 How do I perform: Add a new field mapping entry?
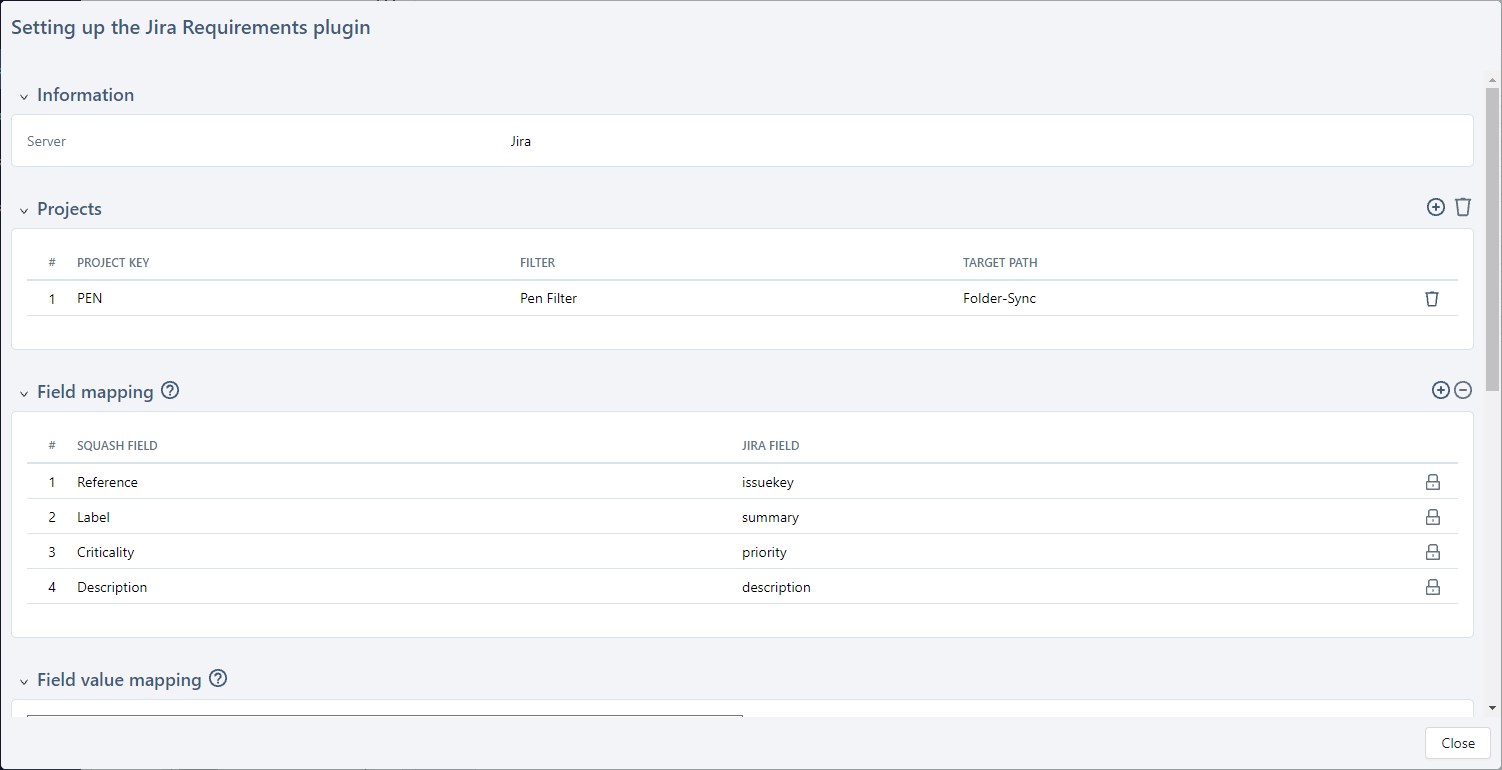pyautogui.click(x=1441, y=390)
